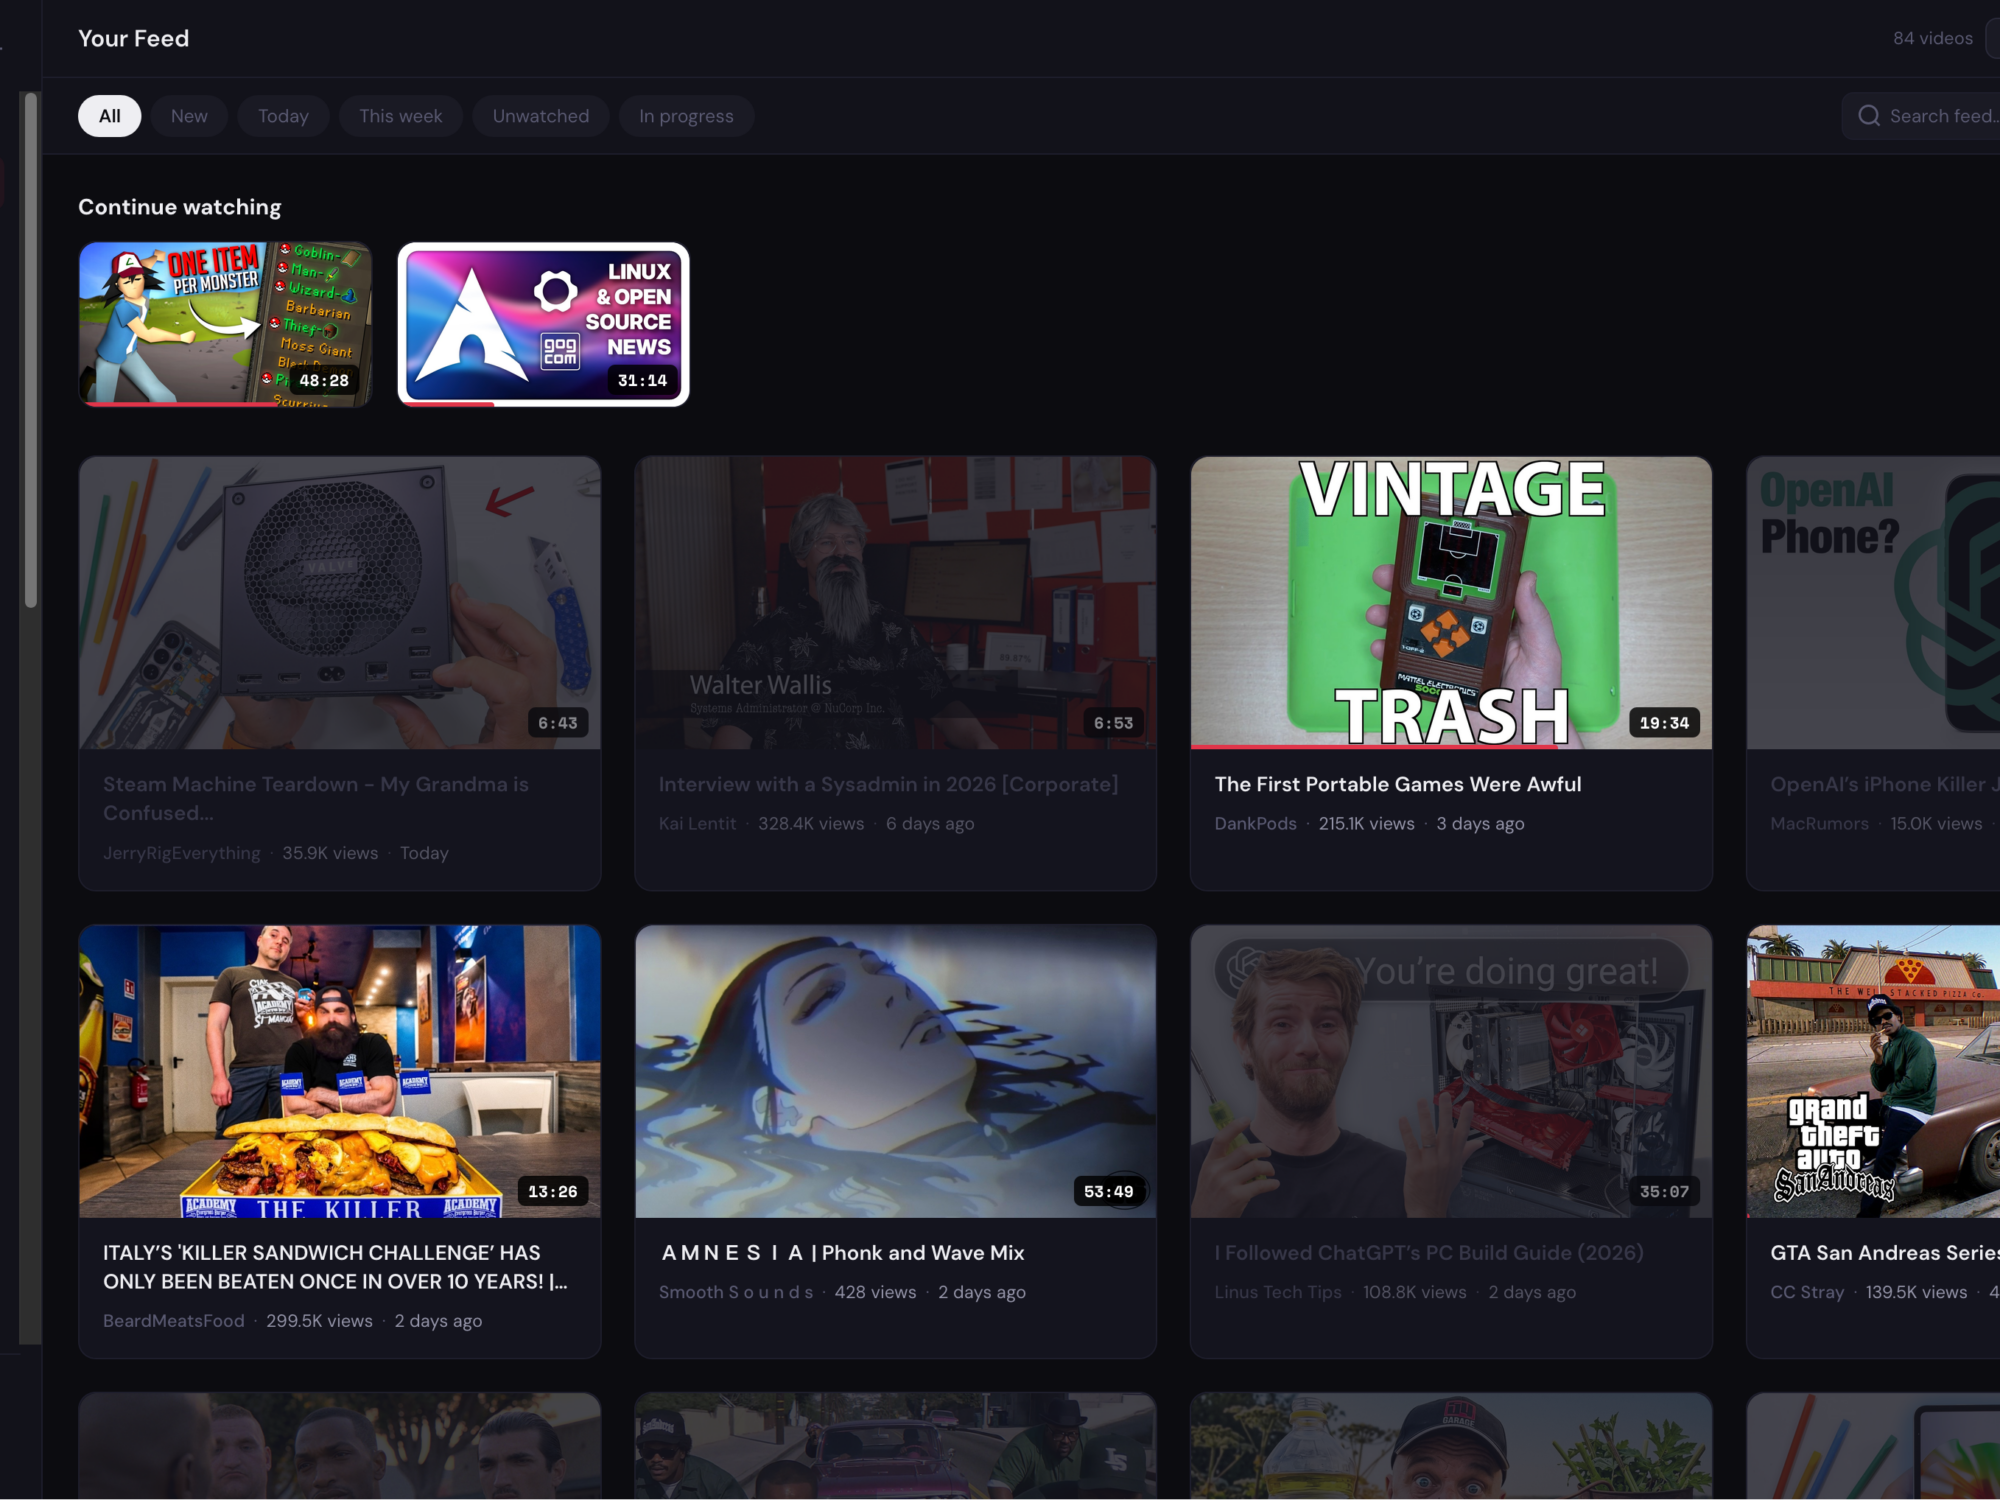Open I Followed ChatGPT's PC Build Guide title
The height and width of the screenshot is (1500, 2000).
pos(1429,1253)
